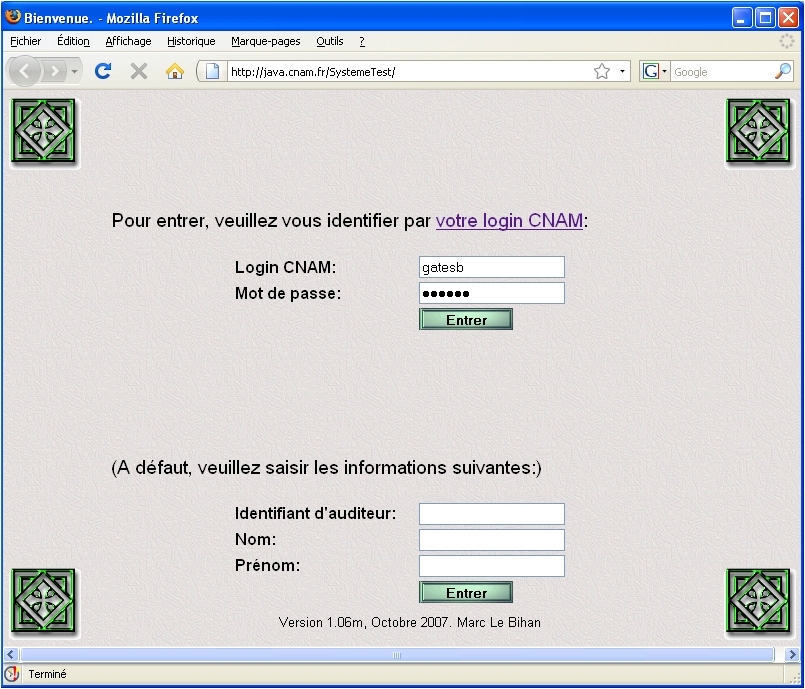Image resolution: width=805 pixels, height=689 pixels.
Task: Click the Reload page icon
Action: pyautogui.click(x=102, y=71)
